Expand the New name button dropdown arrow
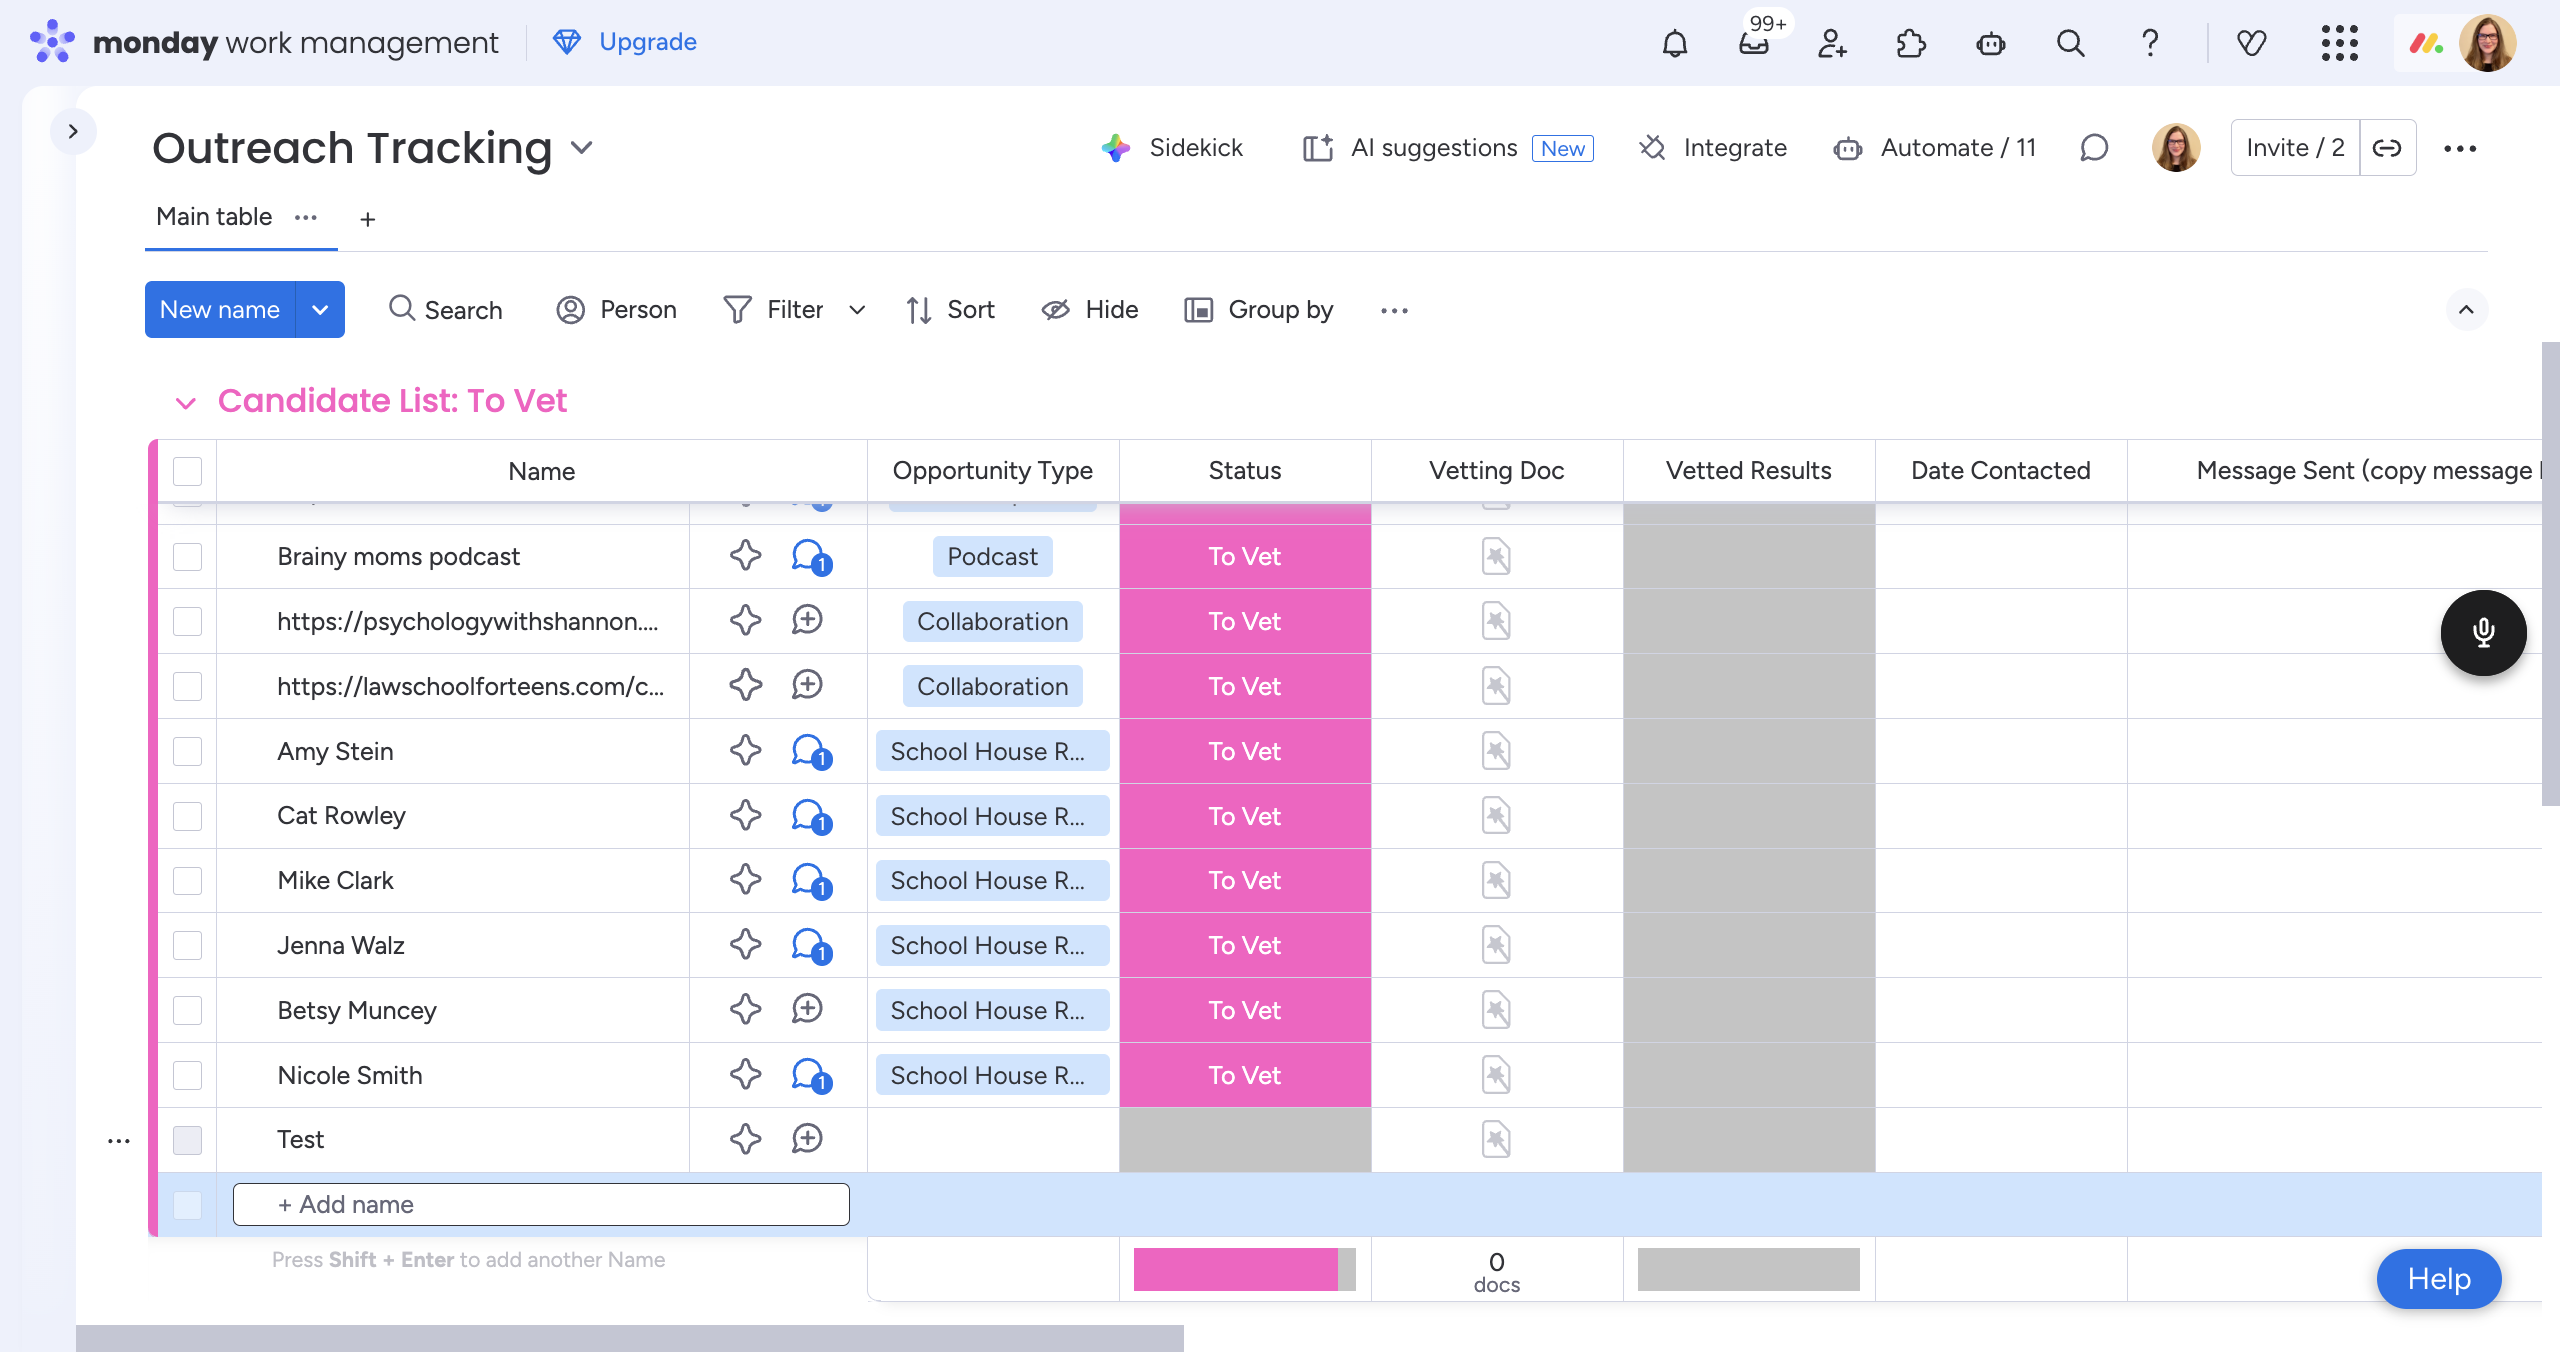The image size is (2560, 1352). point(320,310)
